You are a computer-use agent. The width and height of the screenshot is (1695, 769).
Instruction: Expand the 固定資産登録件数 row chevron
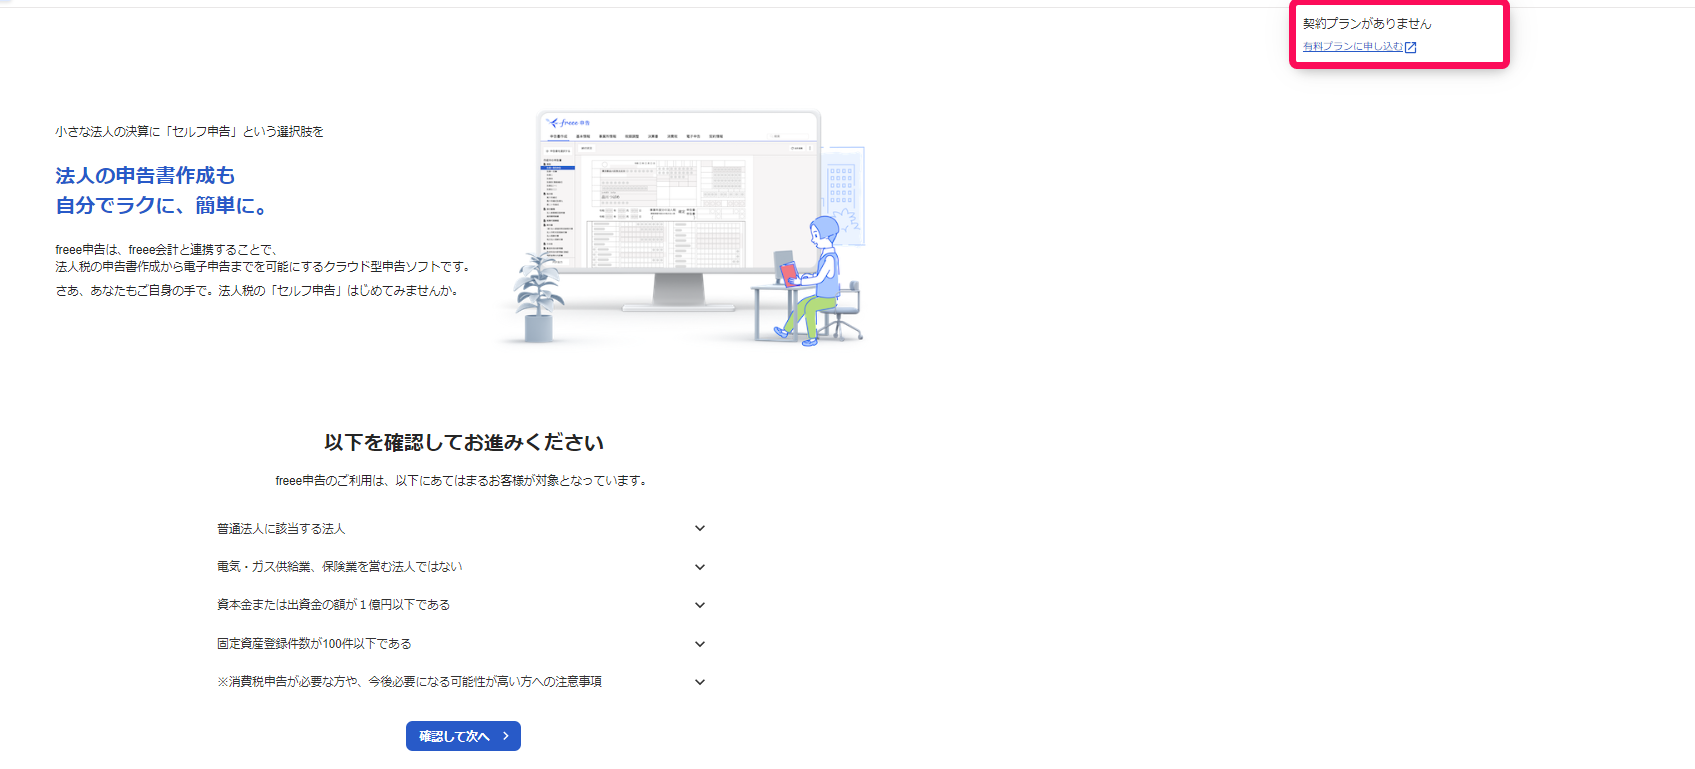700,644
